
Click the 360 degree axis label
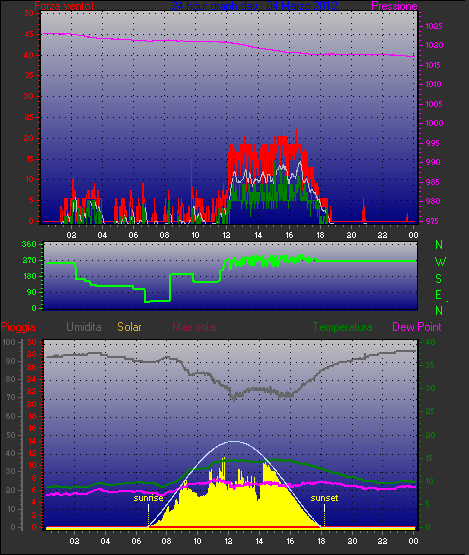[29, 244]
